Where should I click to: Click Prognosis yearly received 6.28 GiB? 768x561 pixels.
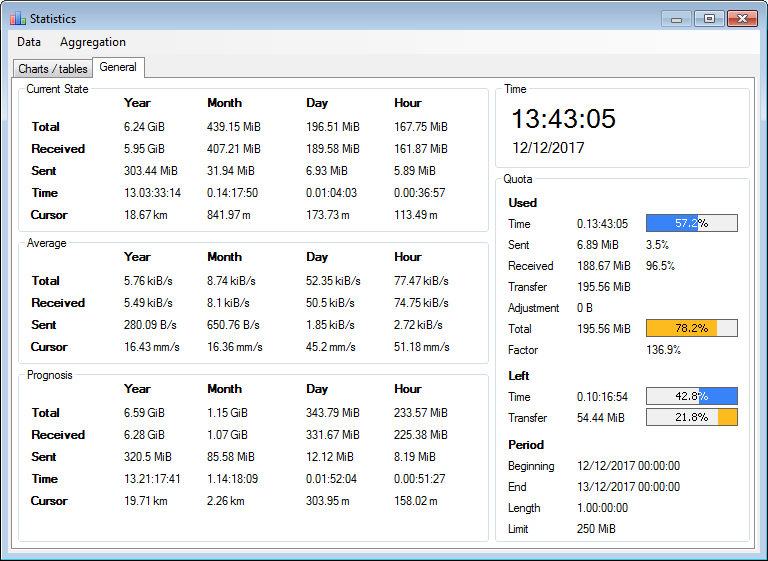point(144,435)
